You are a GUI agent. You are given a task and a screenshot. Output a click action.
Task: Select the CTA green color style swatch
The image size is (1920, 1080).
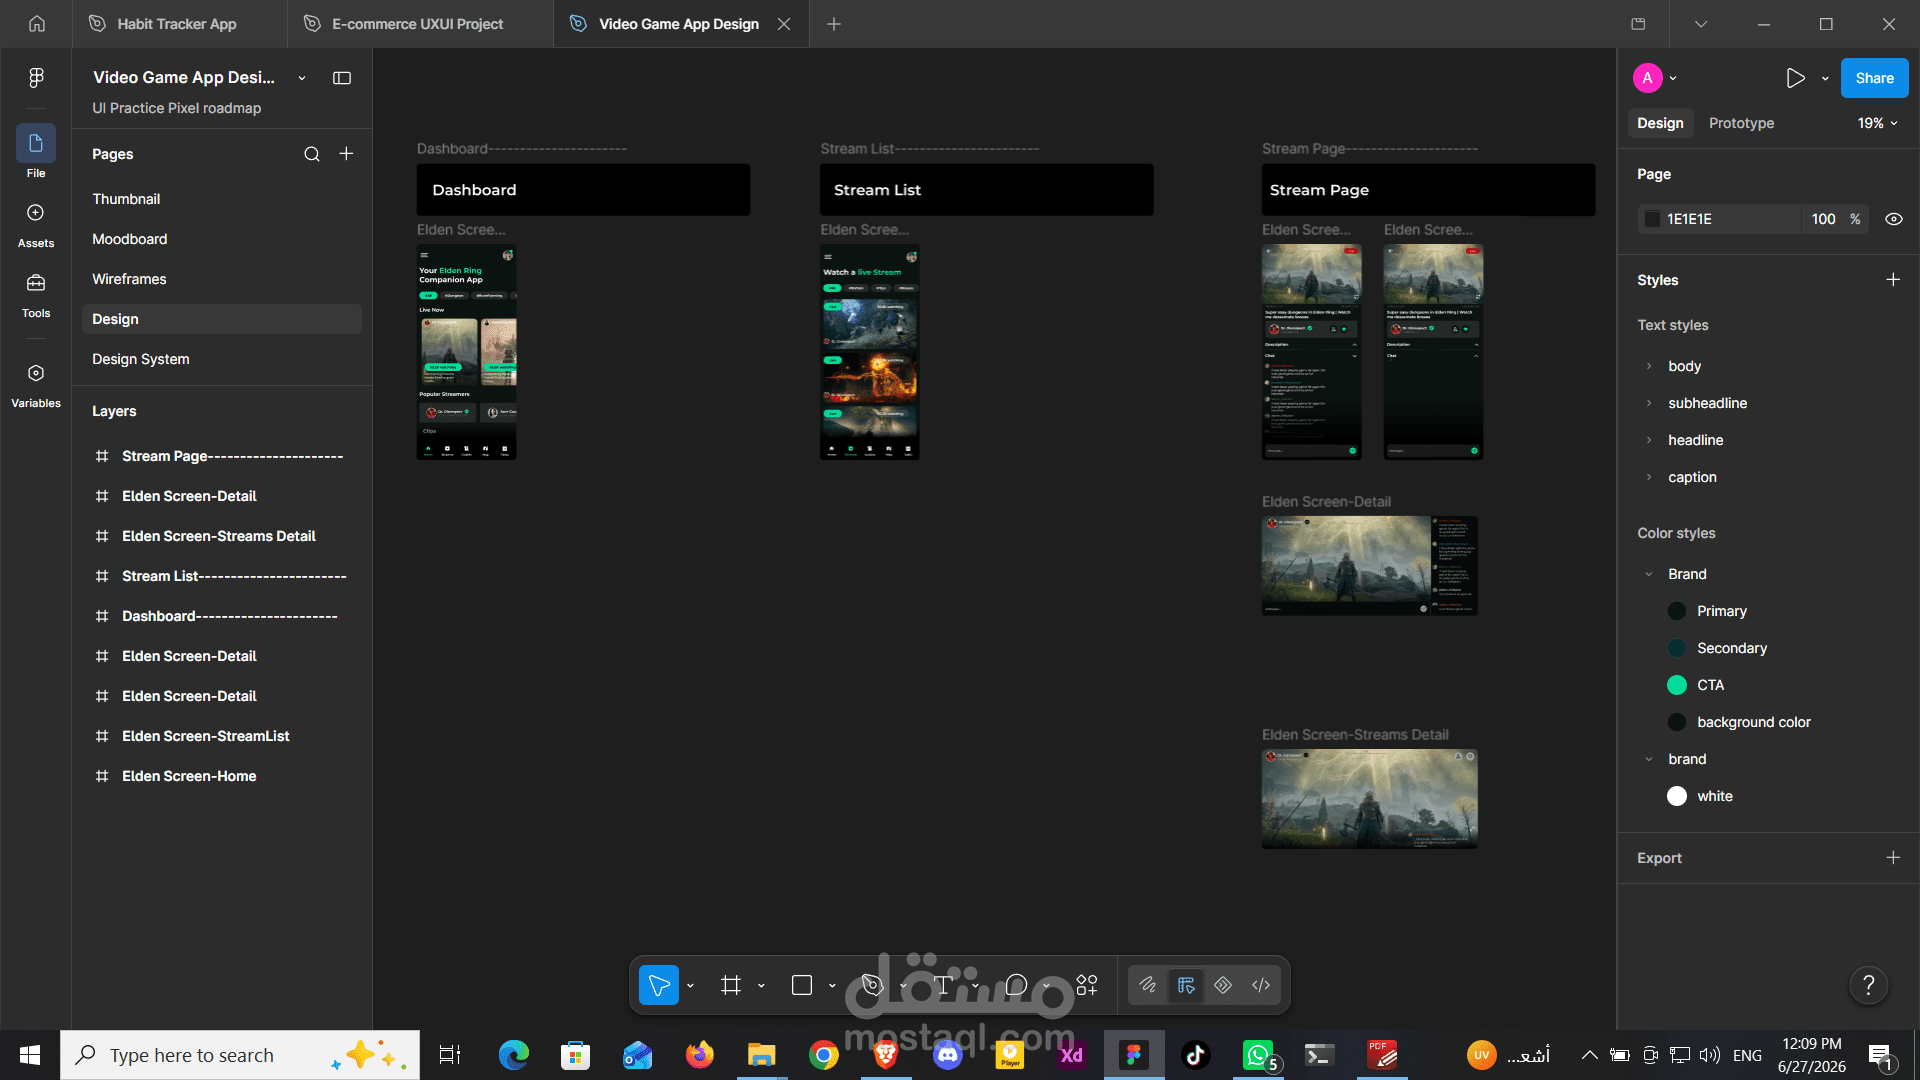(x=1677, y=685)
